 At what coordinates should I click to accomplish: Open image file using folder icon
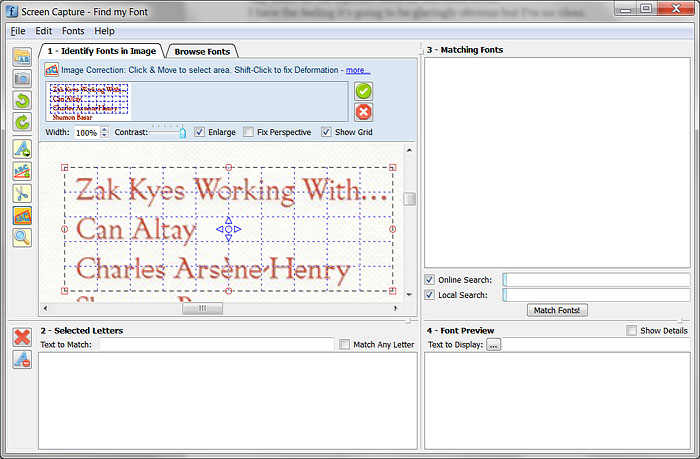[x=22, y=57]
